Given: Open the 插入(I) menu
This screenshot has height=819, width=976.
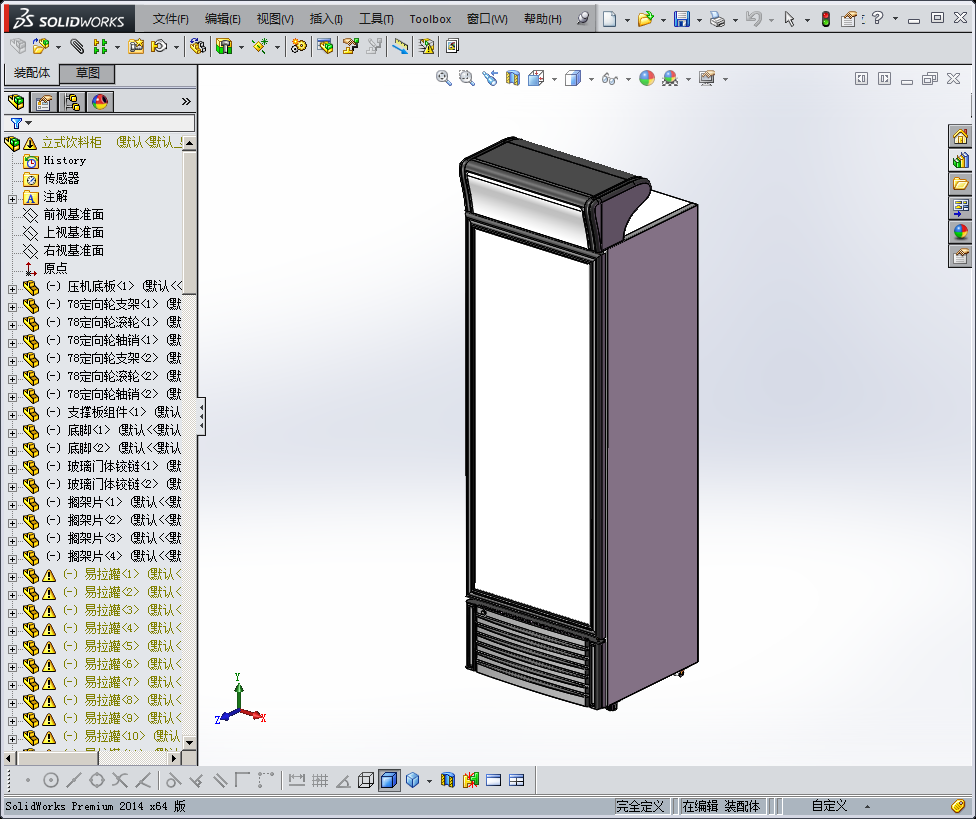Looking at the screenshot, I should point(326,19).
